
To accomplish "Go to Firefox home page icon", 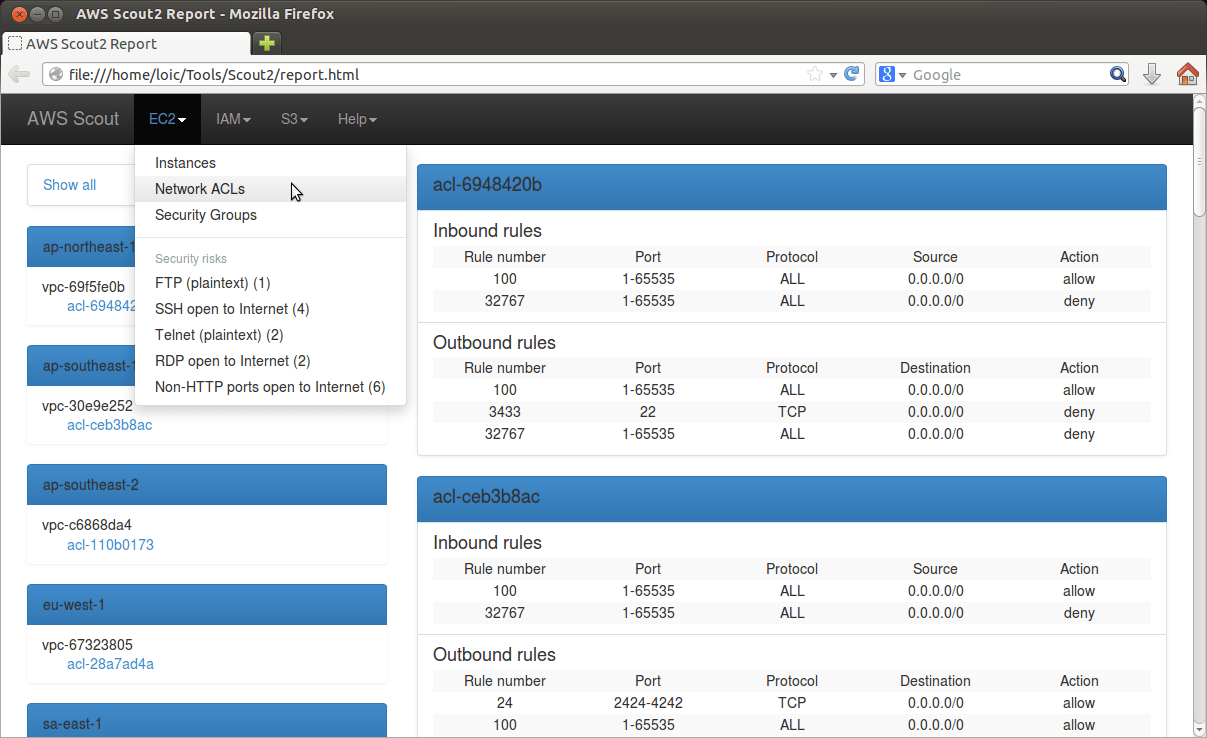I will click(1187, 74).
